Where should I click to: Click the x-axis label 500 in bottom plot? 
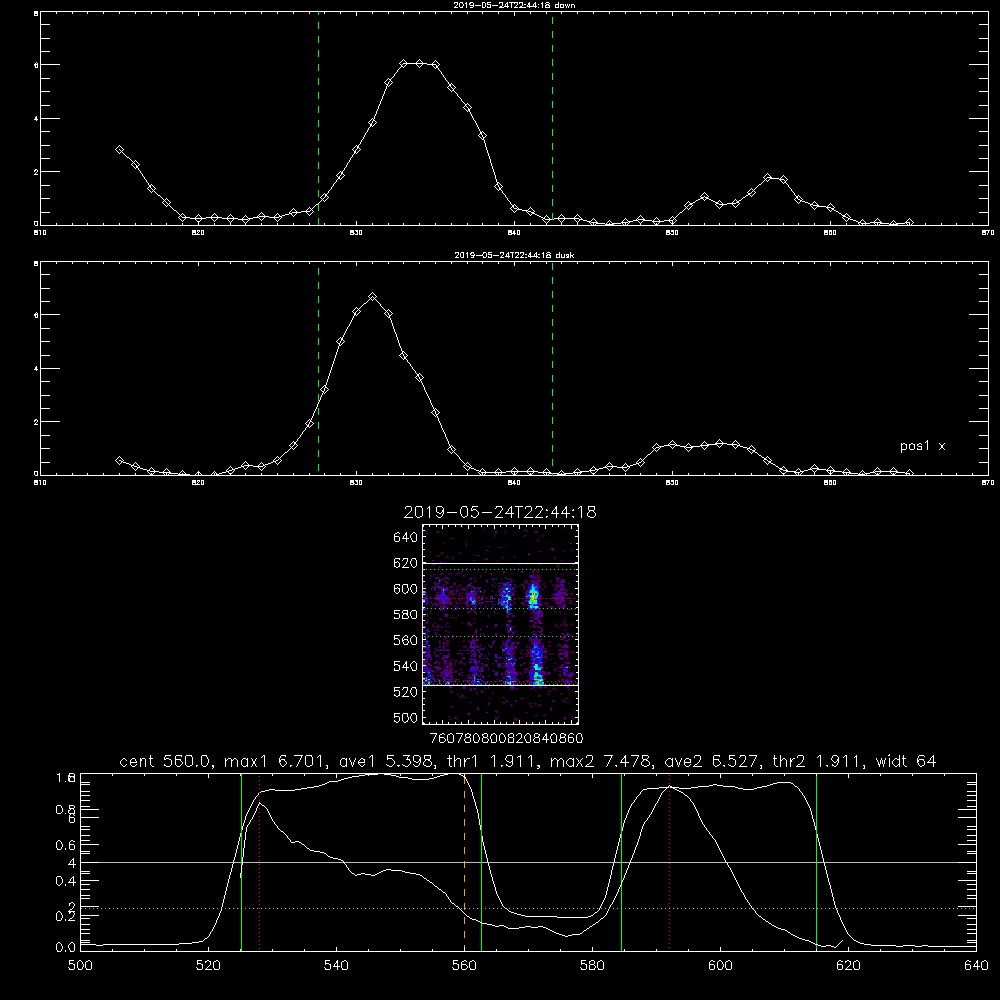click(80, 966)
